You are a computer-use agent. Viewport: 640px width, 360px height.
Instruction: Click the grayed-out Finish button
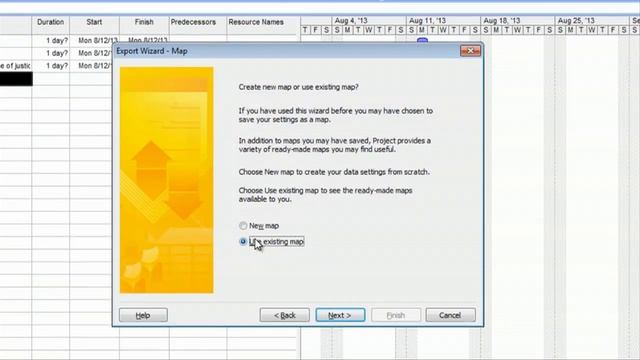(396, 315)
